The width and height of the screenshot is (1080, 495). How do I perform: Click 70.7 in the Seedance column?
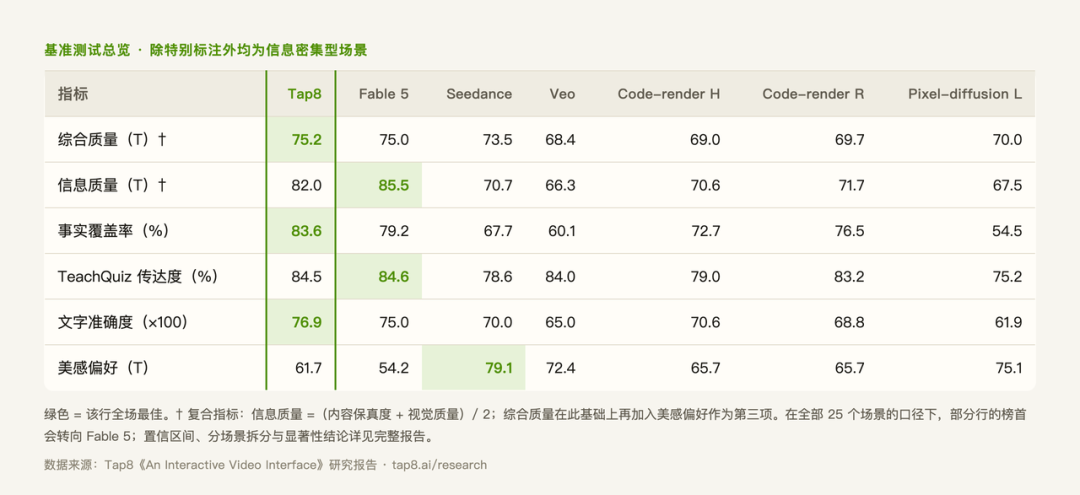coord(498,185)
